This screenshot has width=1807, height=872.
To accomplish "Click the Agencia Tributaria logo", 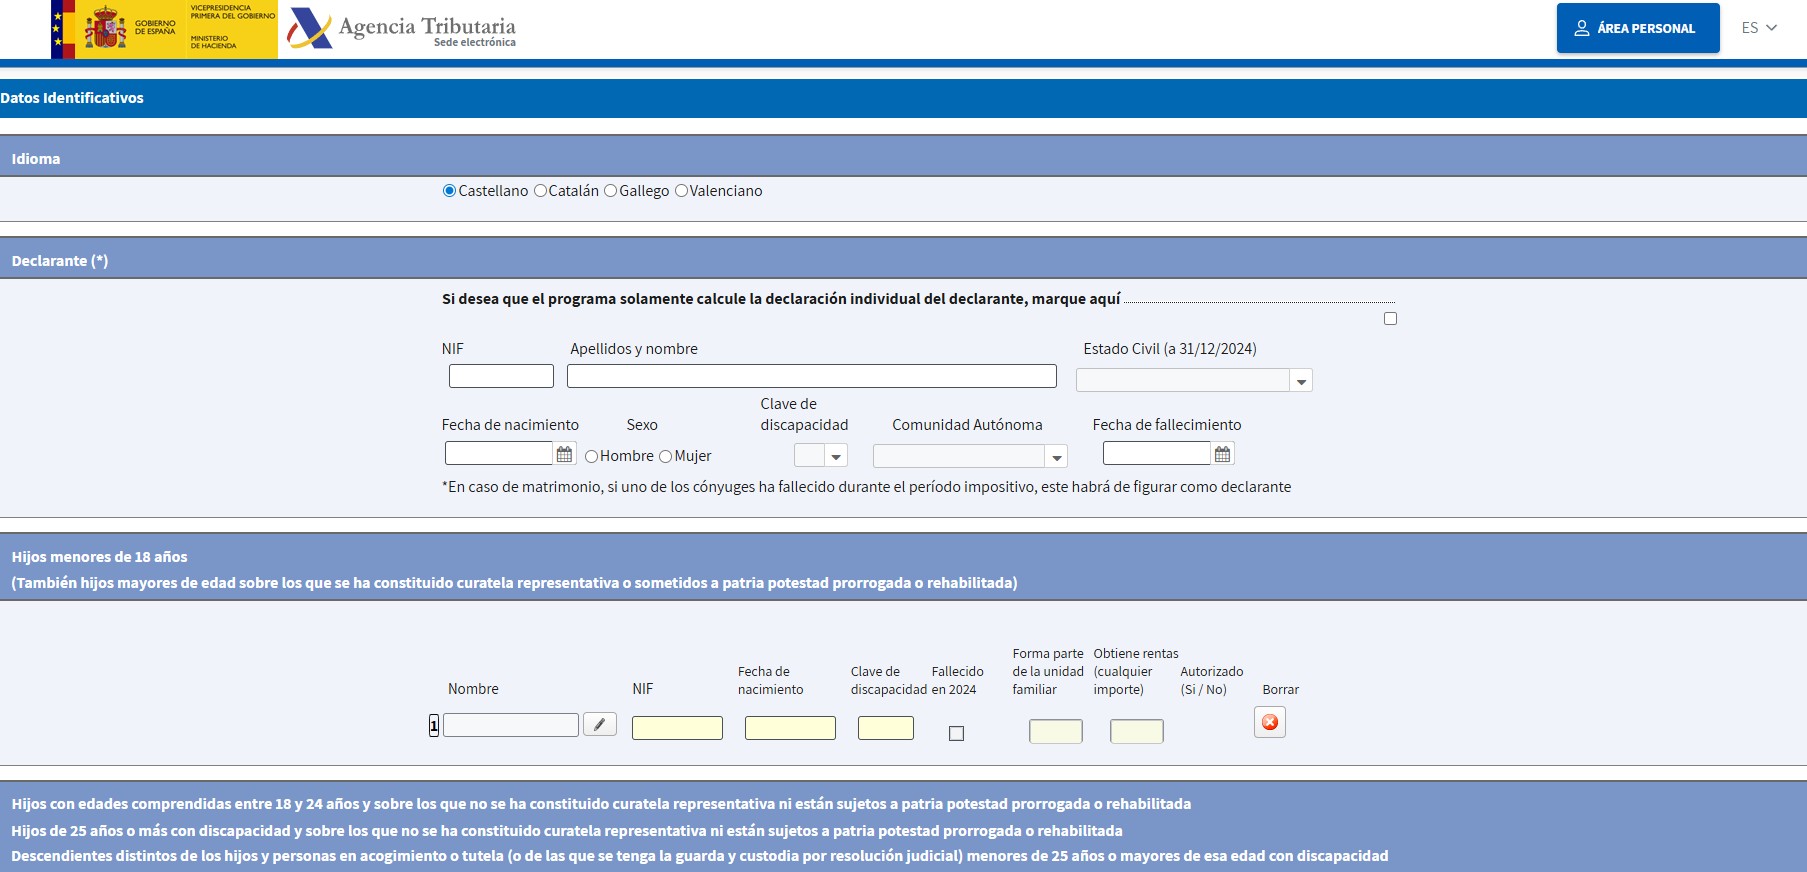I will pyautogui.click(x=402, y=29).
